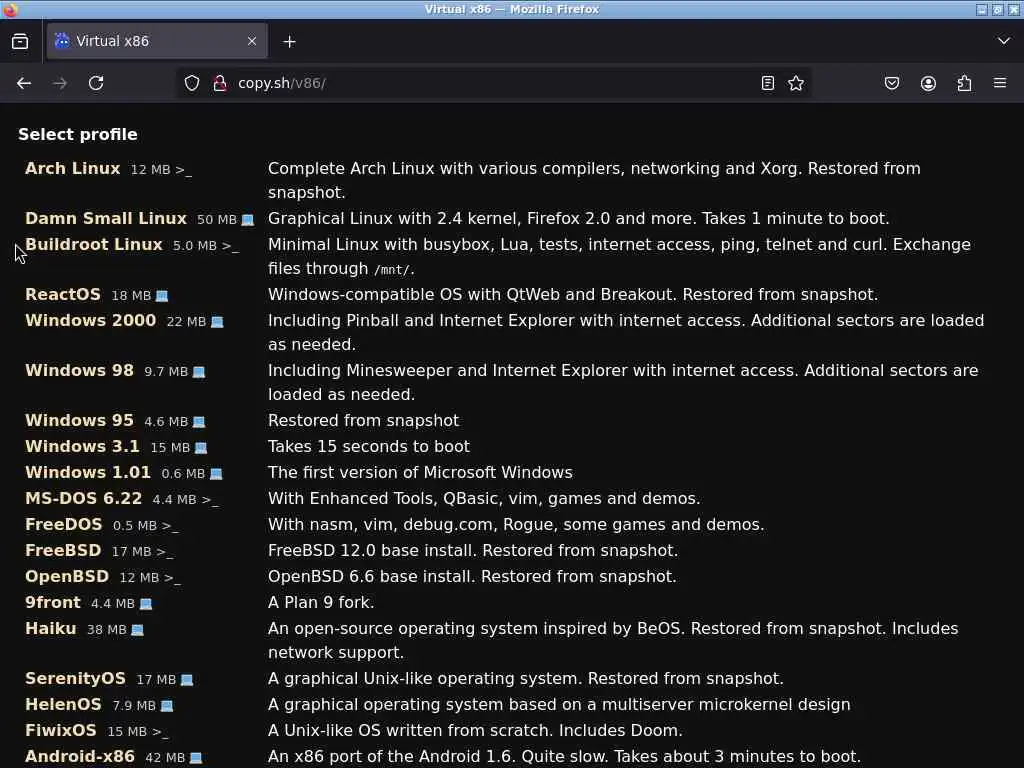1024x768 pixels.
Task: Launch the Damn Small Linux profile
Action: tap(106, 218)
